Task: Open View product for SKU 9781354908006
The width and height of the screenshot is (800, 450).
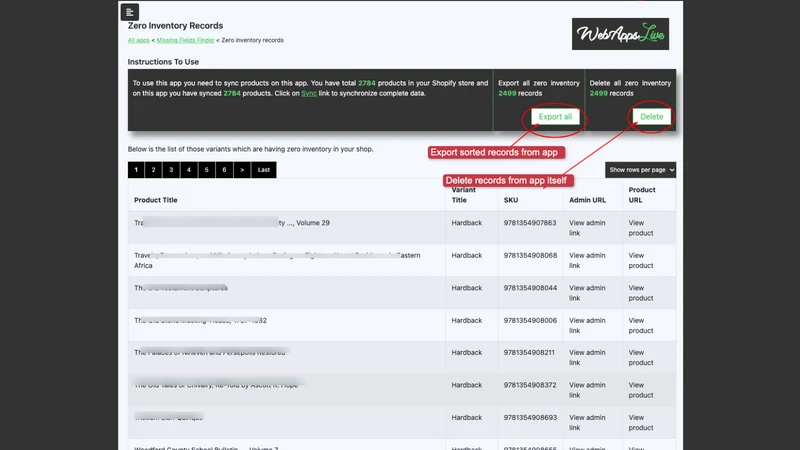Action: coord(641,326)
